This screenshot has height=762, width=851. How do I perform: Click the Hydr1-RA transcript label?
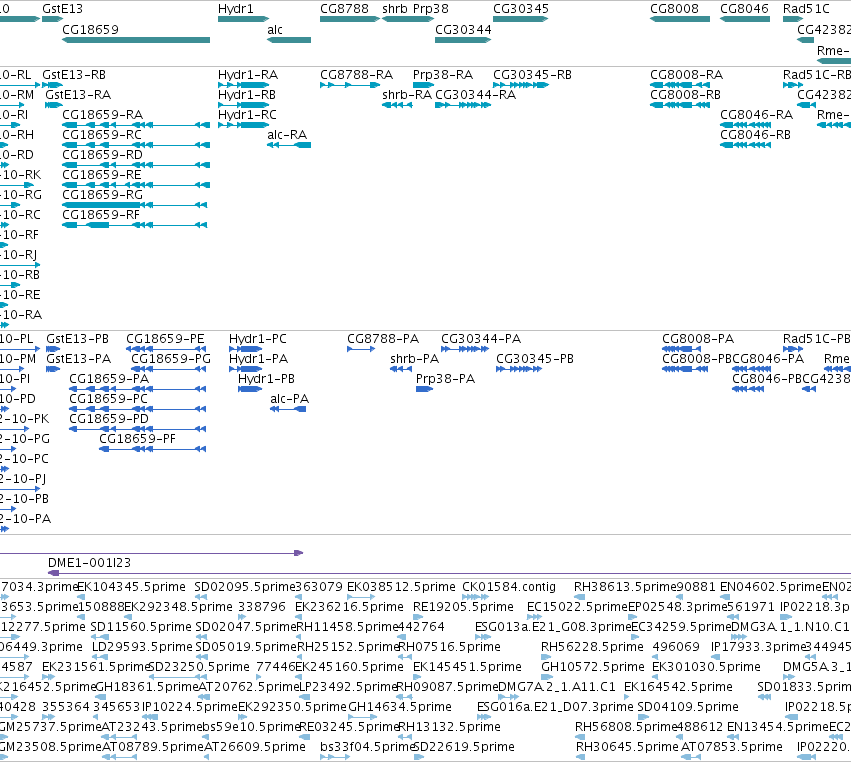[248, 74]
